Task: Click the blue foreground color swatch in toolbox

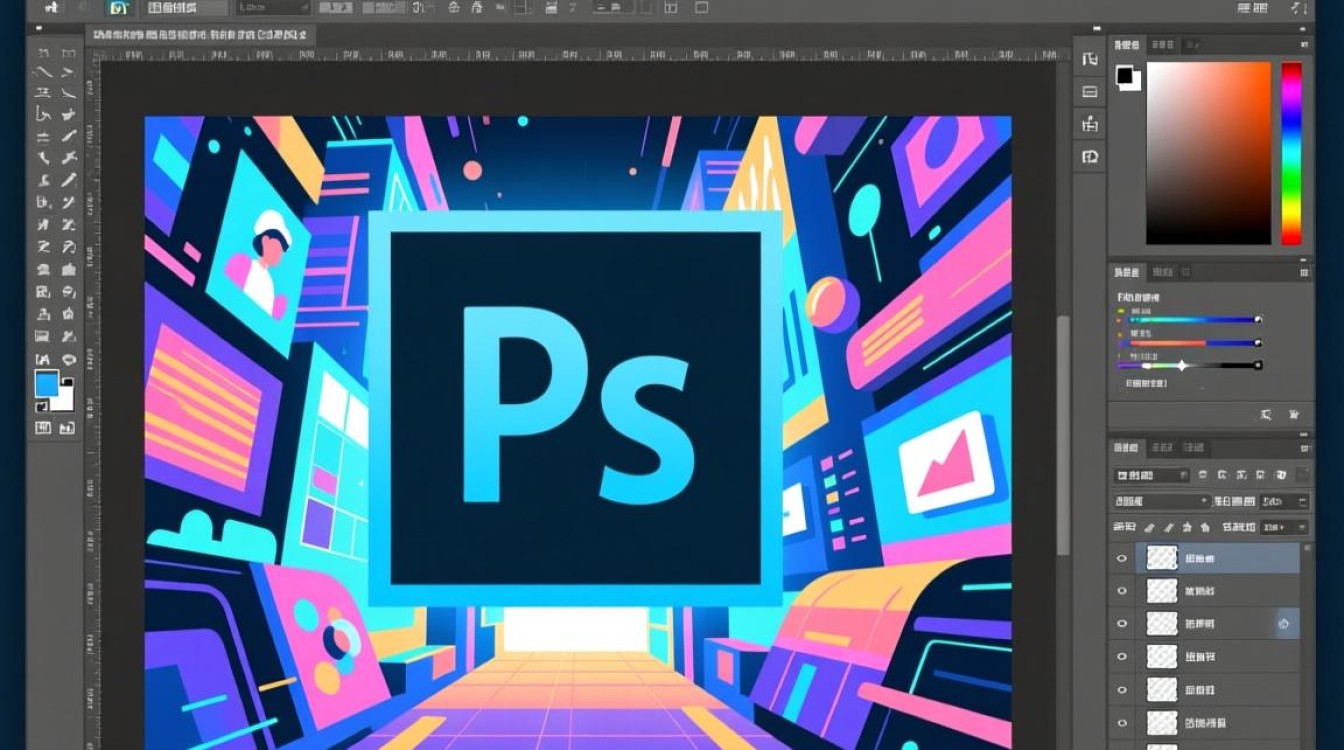Action: click(46, 384)
